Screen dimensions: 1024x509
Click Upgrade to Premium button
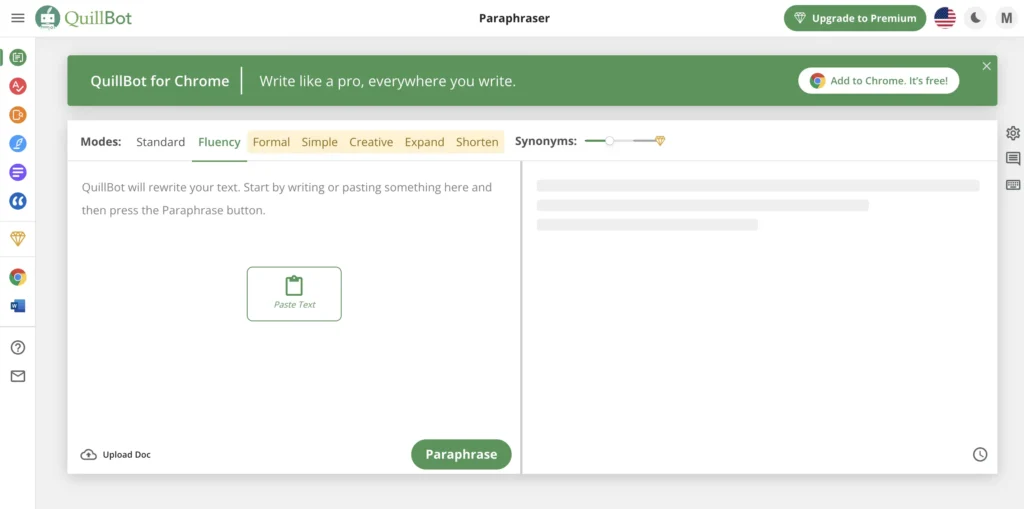coord(855,18)
